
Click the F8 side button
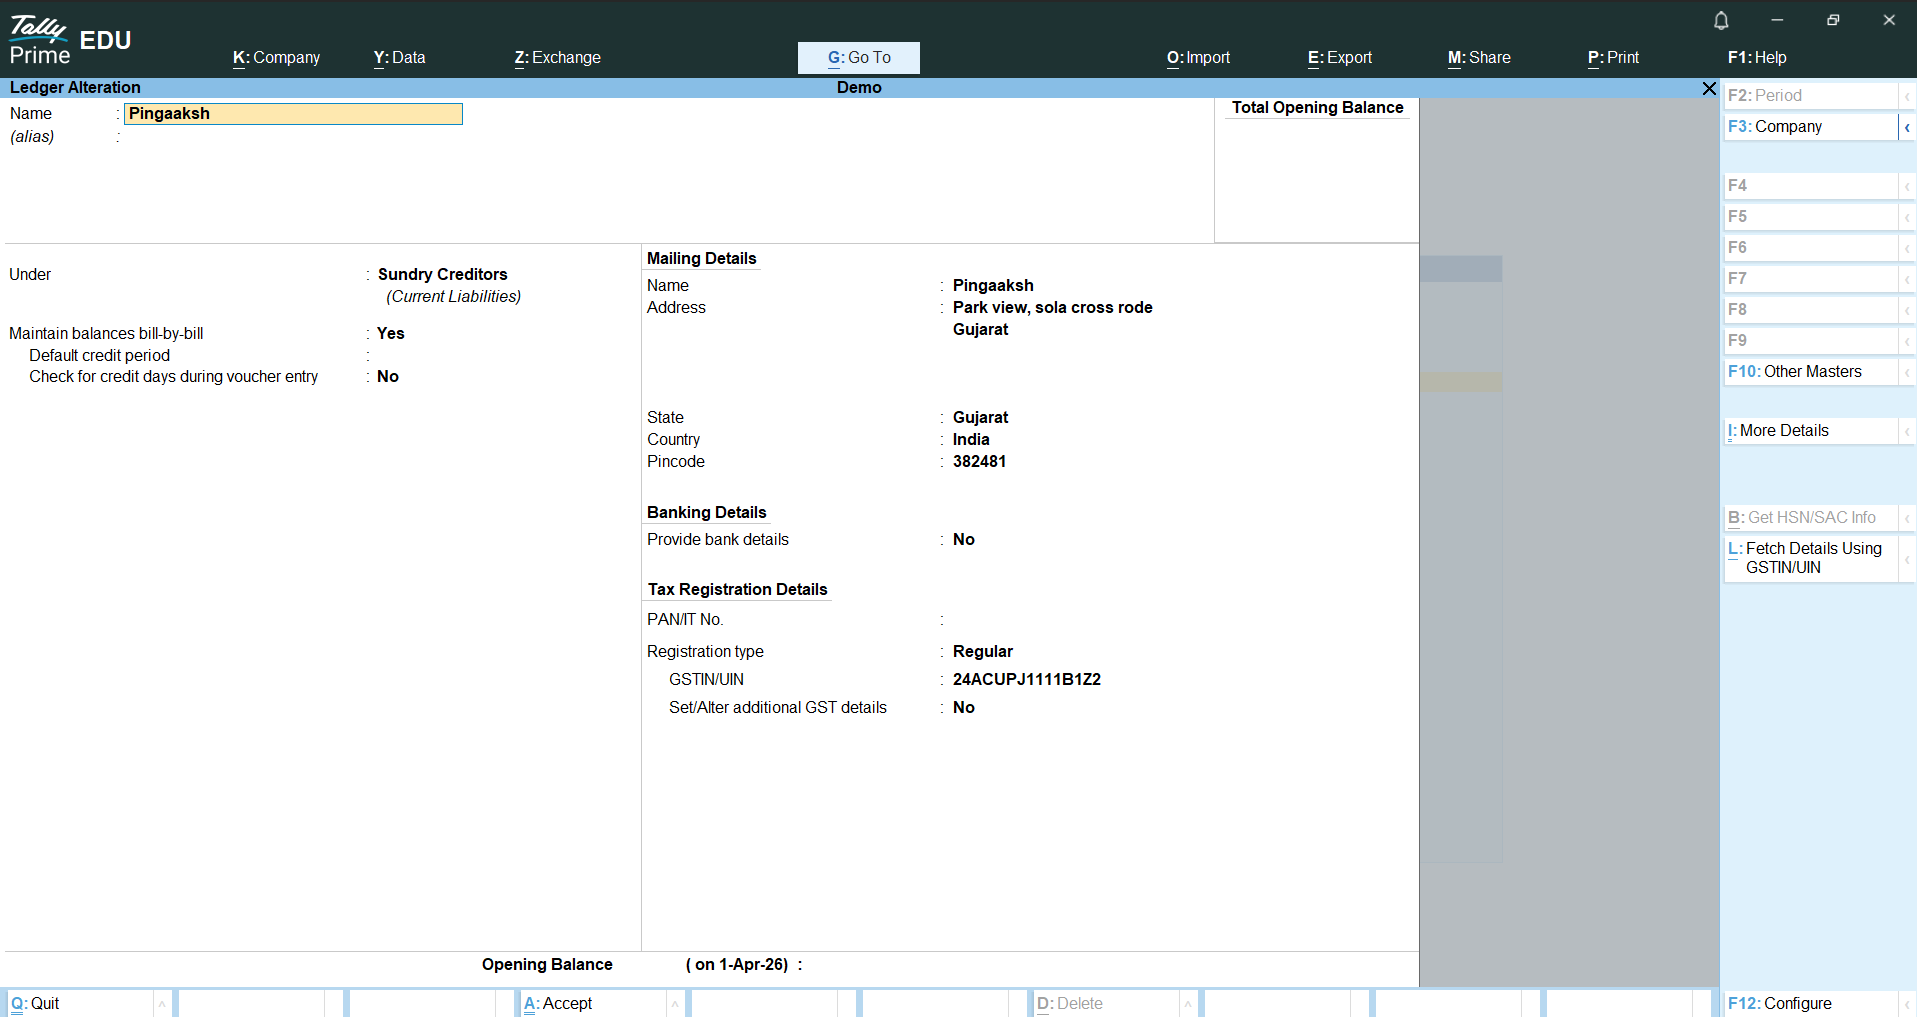(1810, 309)
